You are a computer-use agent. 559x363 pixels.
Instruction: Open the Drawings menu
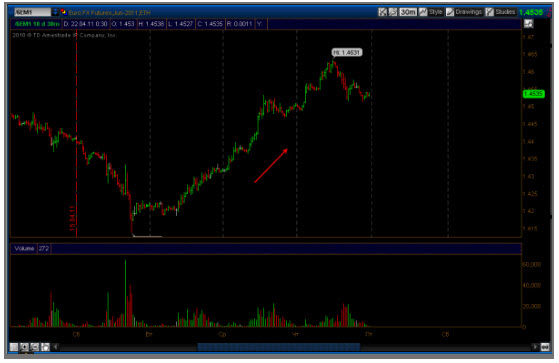[468, 12]
